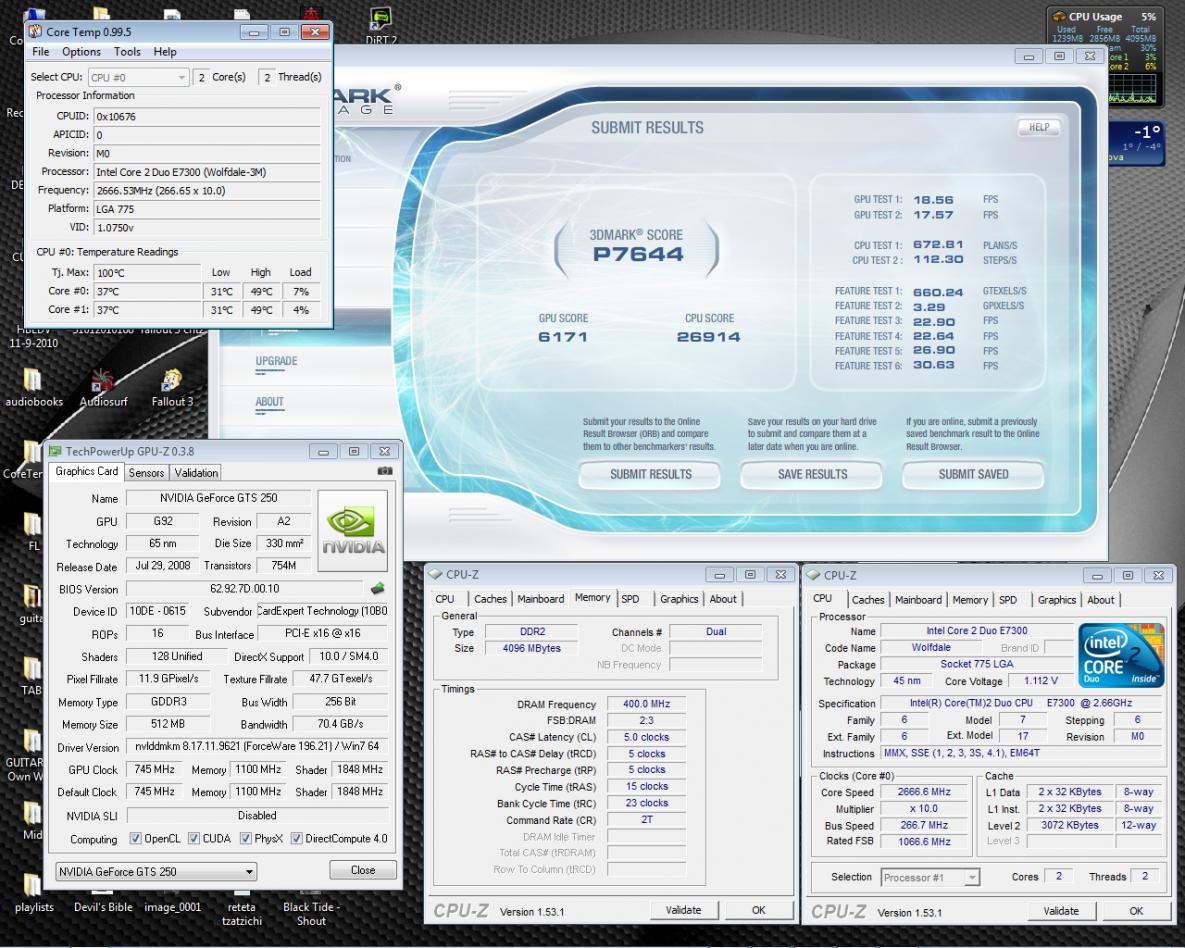Select the Fallout 3 desktop shortcut
This screenshot has height=948, width=1185.
172,388
